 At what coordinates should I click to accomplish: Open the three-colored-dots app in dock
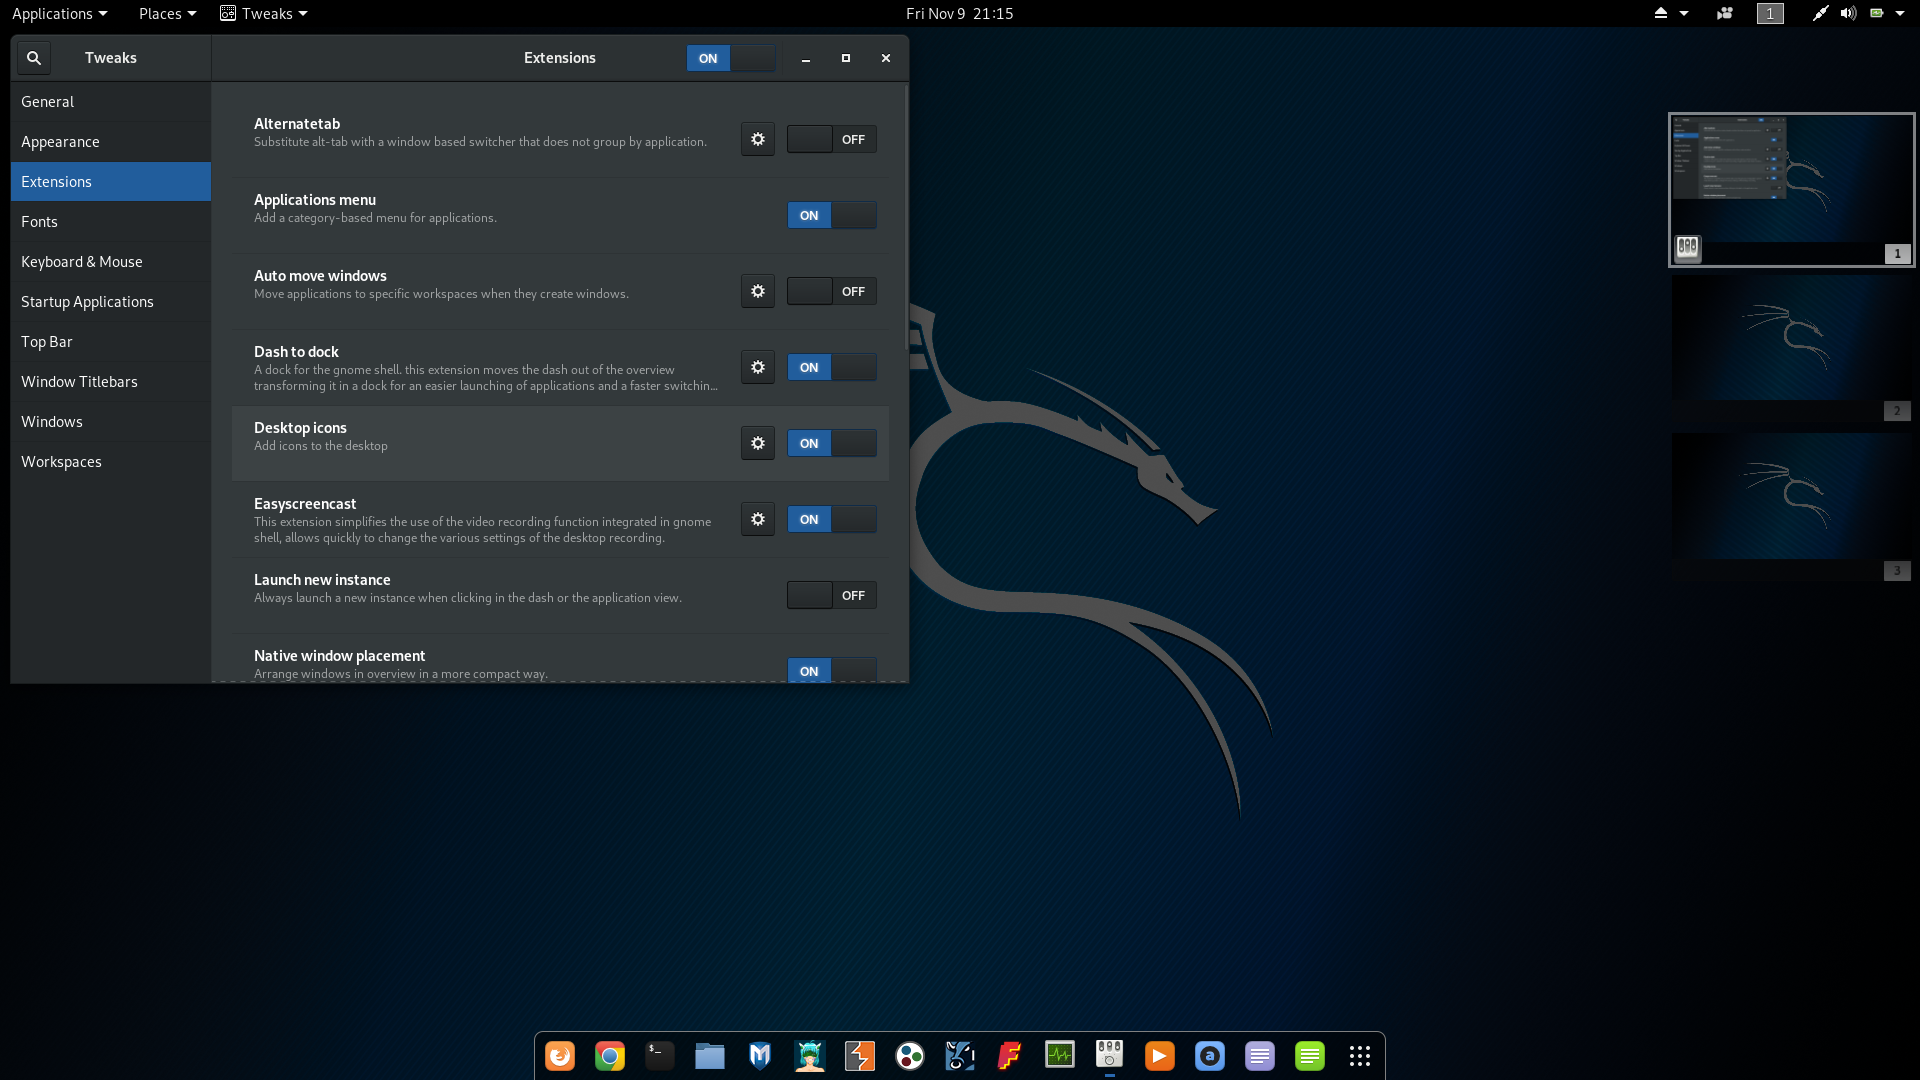pos(910,1056)
